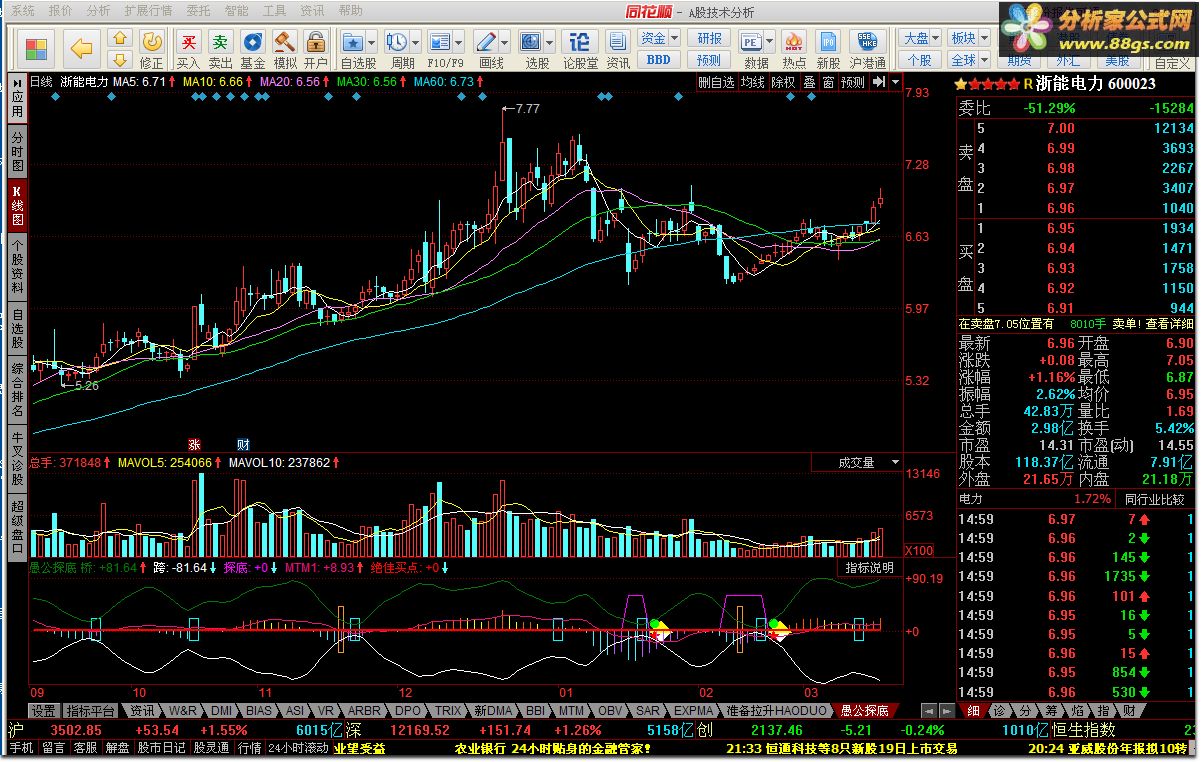Click the down arrow navigation icon
Image resolution: width=1201 pixels, height=762 pixels.
point(119,60)
